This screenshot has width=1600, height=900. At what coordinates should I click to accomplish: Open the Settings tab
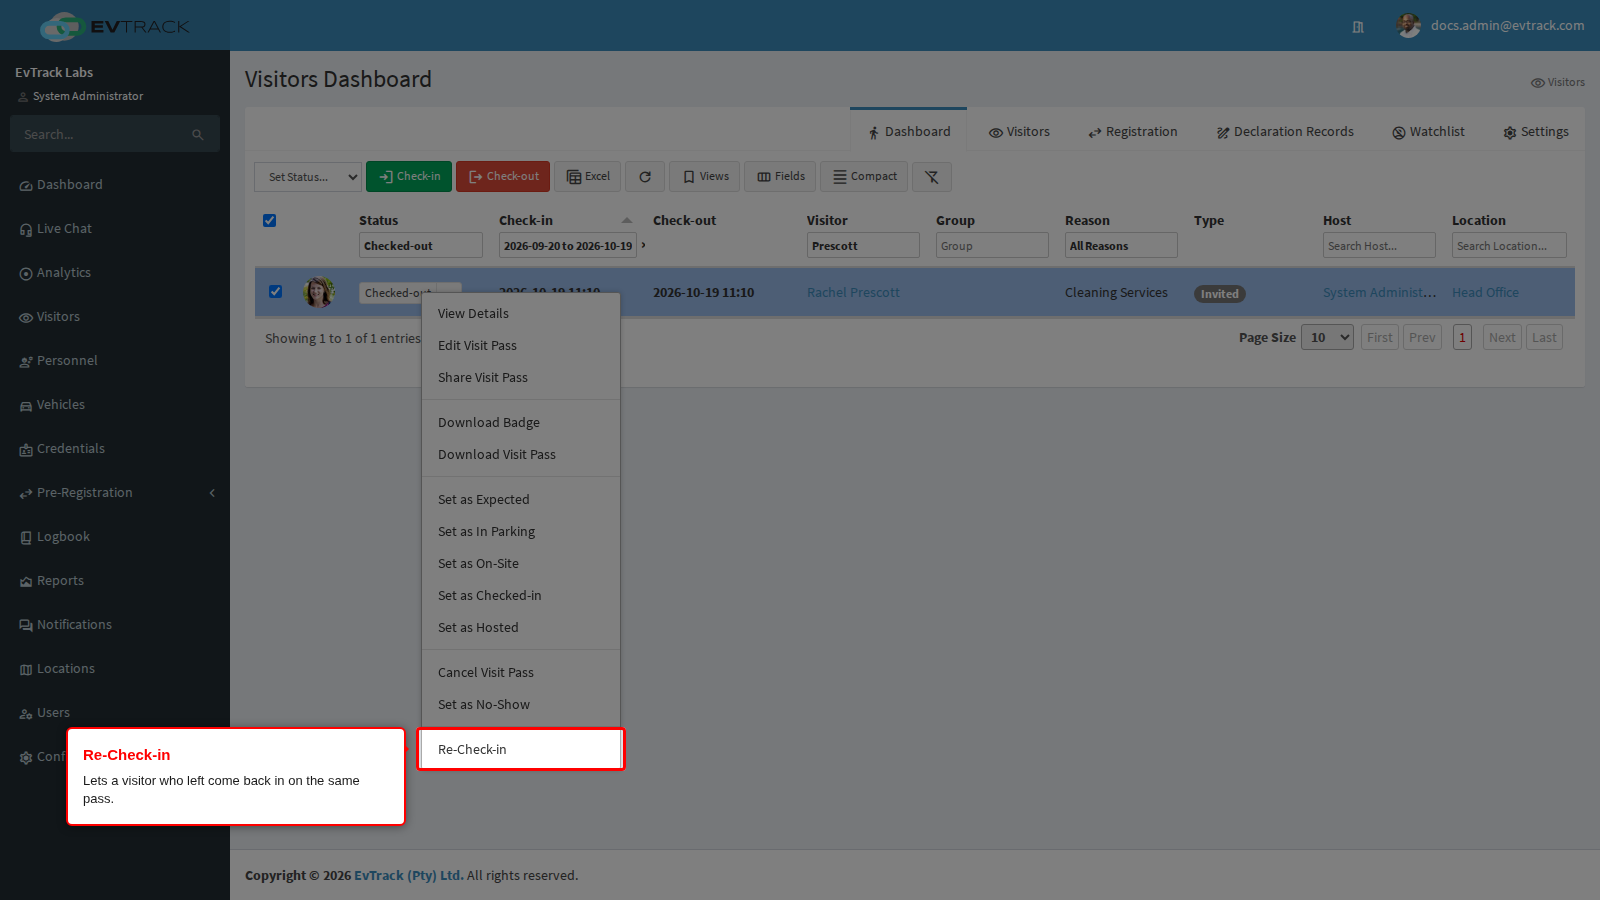pos(1535,132)
